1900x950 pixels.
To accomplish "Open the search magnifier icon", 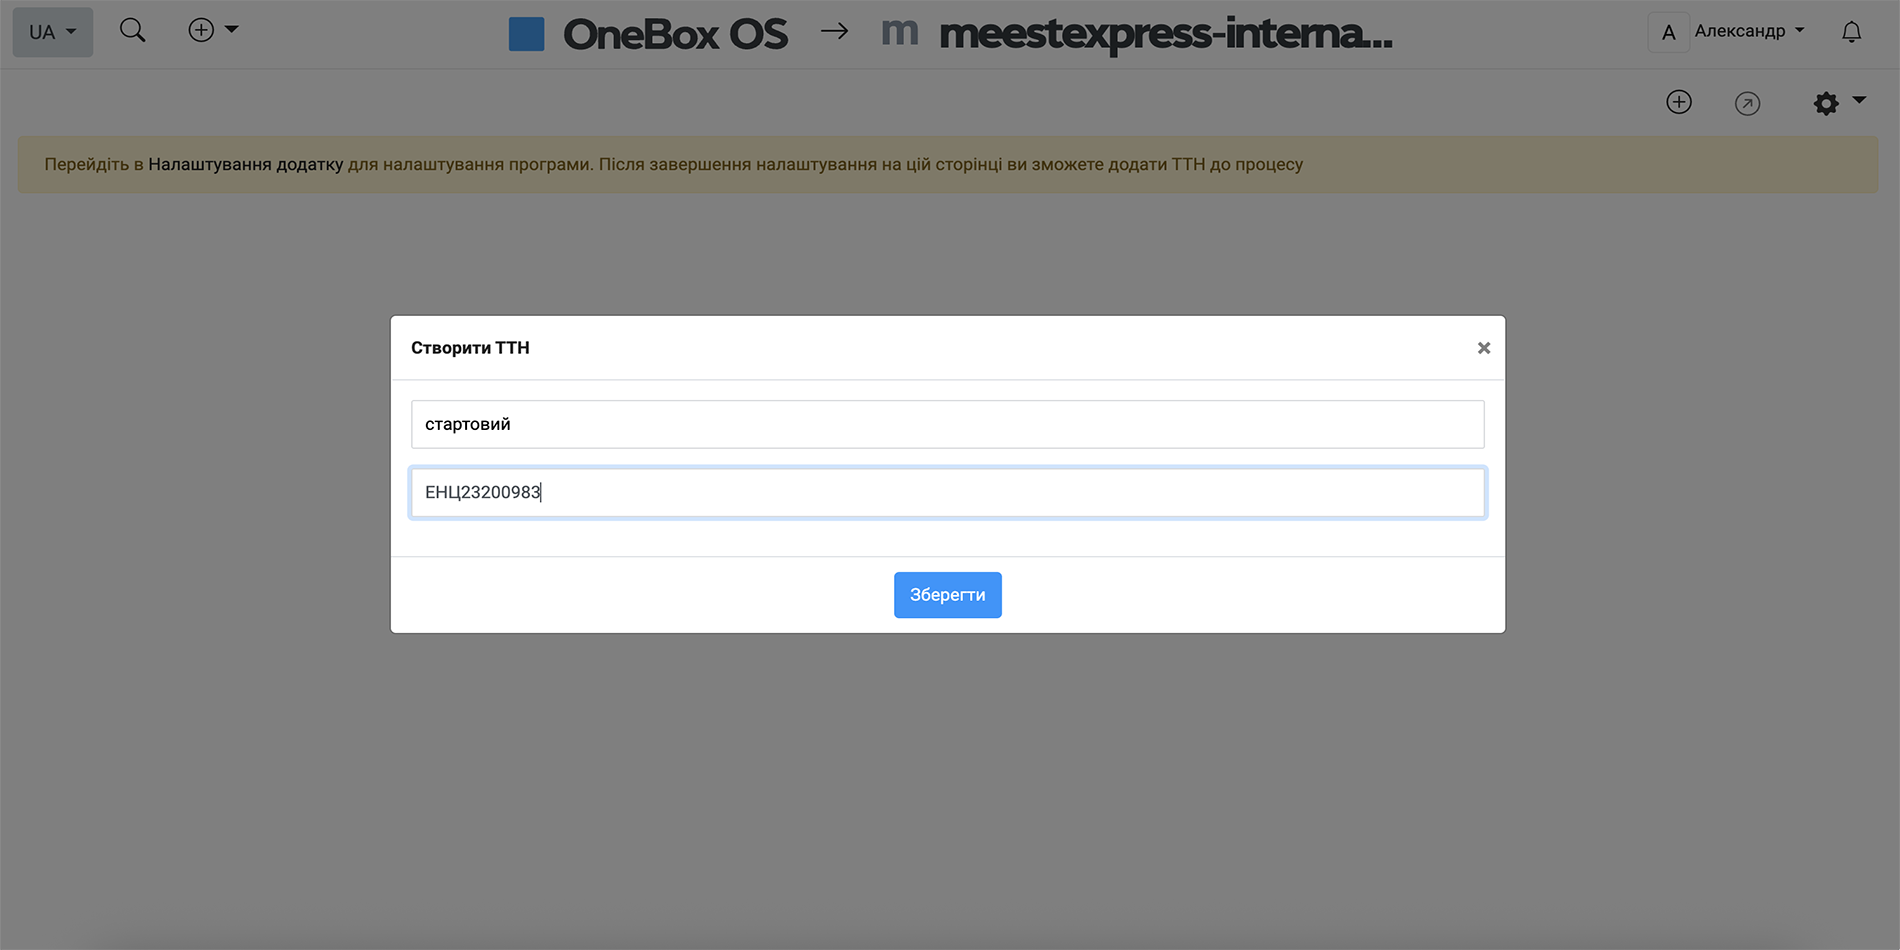I will tap(132, 31).
